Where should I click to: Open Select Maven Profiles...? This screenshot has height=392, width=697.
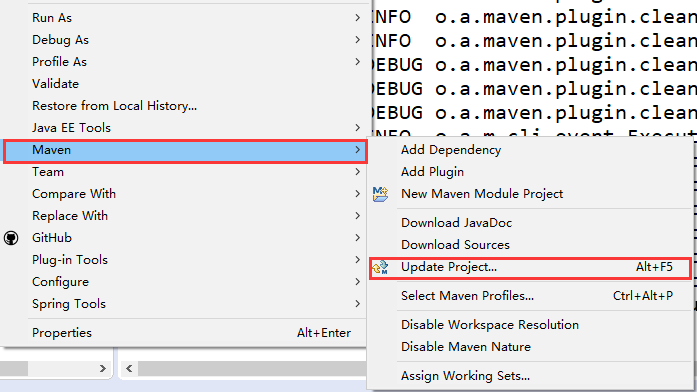pos(531,296)
